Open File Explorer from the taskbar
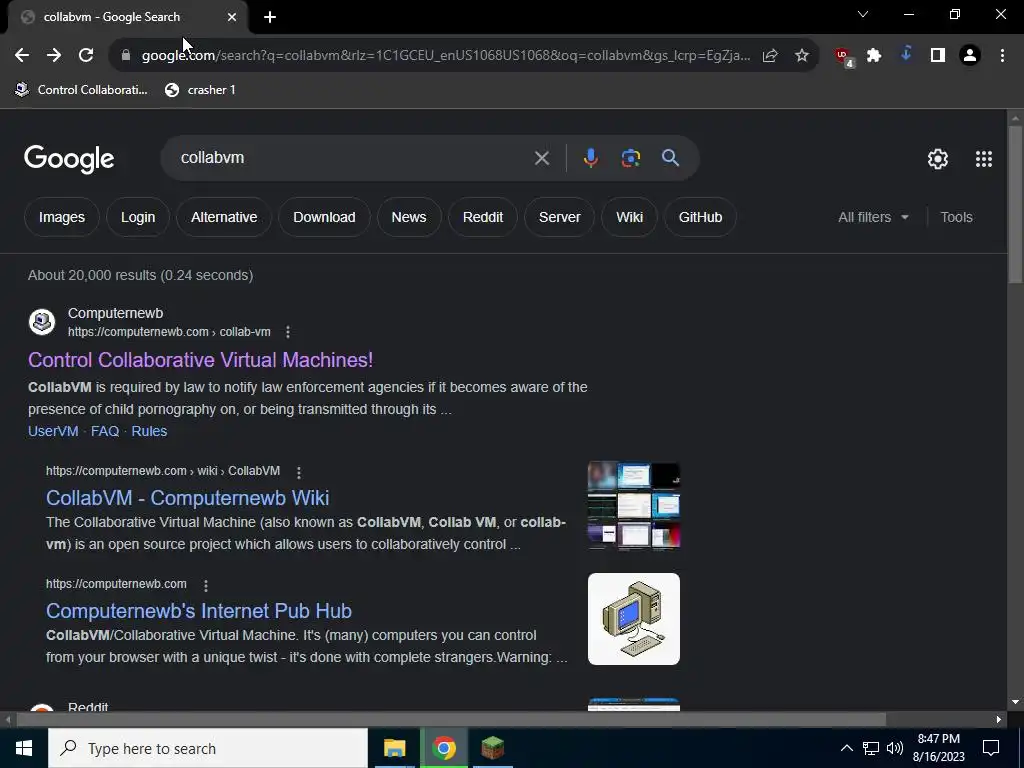Image resolution: width=1024 pixels, height=768 pixels. (394, 748)
